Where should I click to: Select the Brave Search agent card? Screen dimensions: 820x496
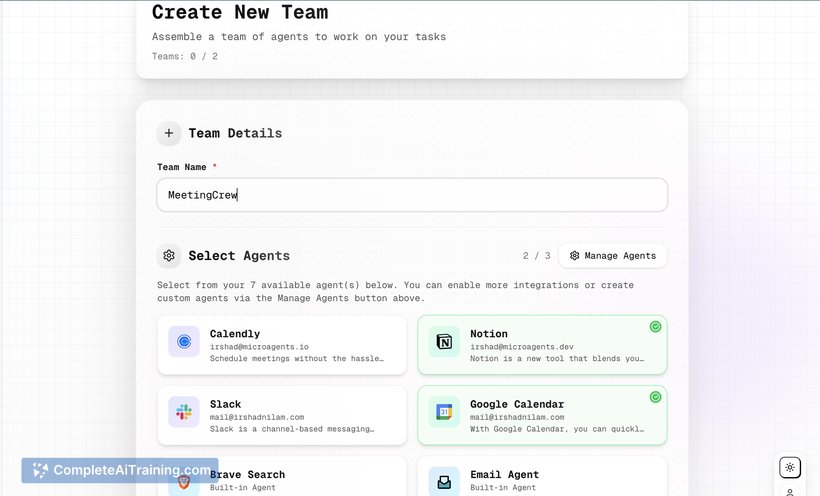point(282,476)
